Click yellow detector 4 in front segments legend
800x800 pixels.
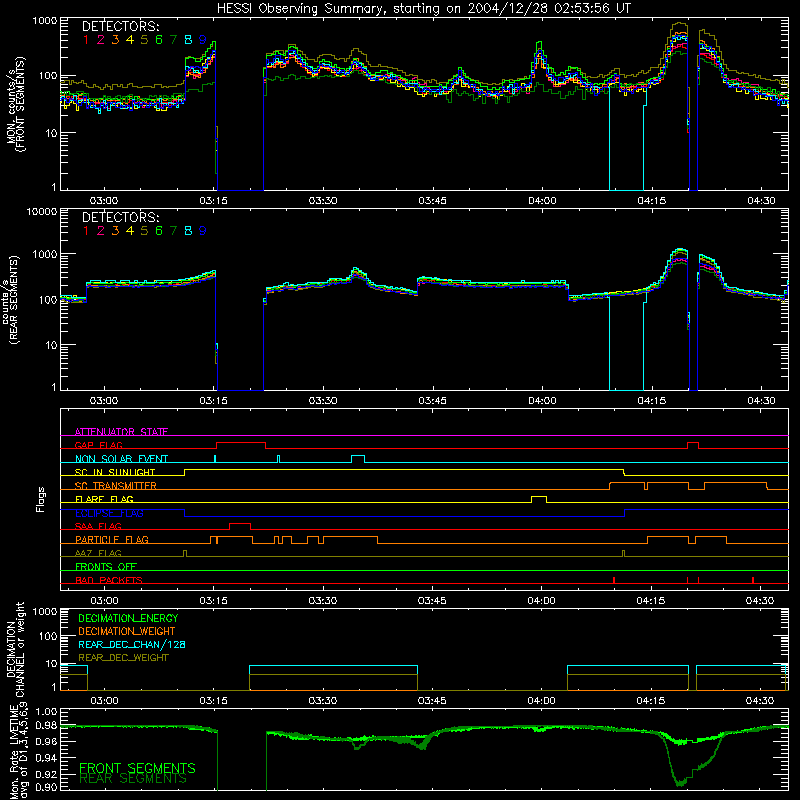(x=130, y=40)
